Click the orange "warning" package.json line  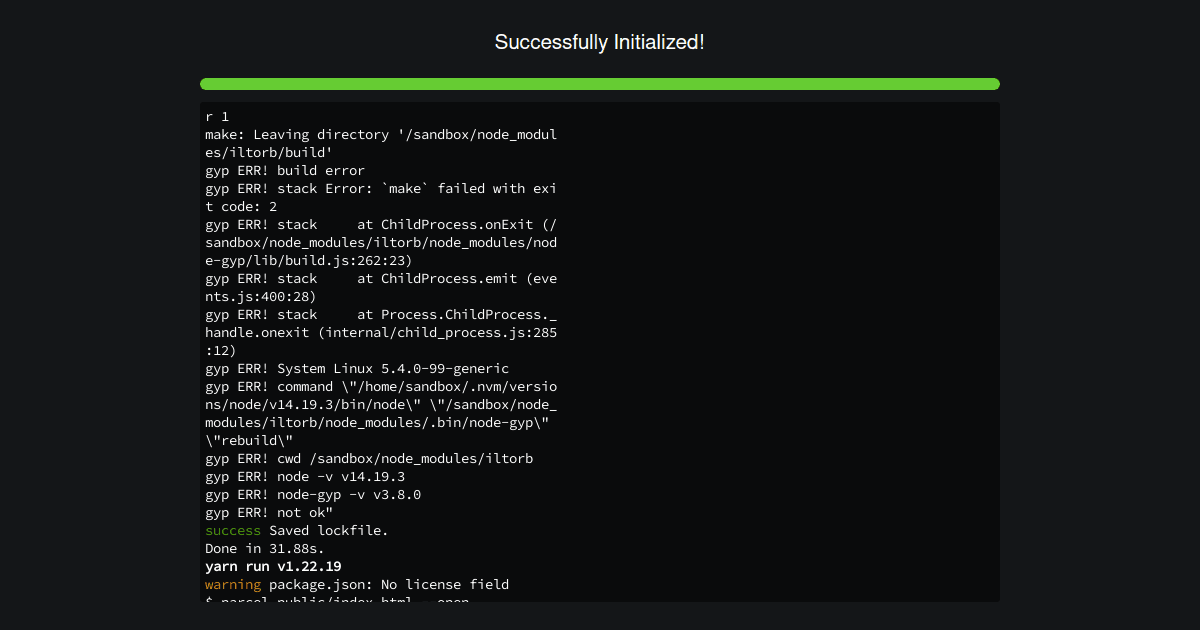pos(357,584)
